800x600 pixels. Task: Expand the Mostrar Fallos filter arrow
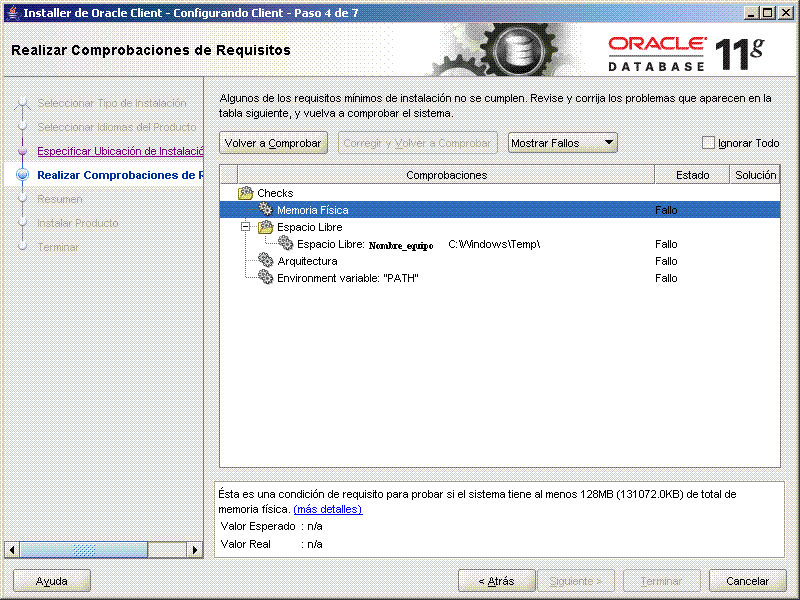(608, 142)
